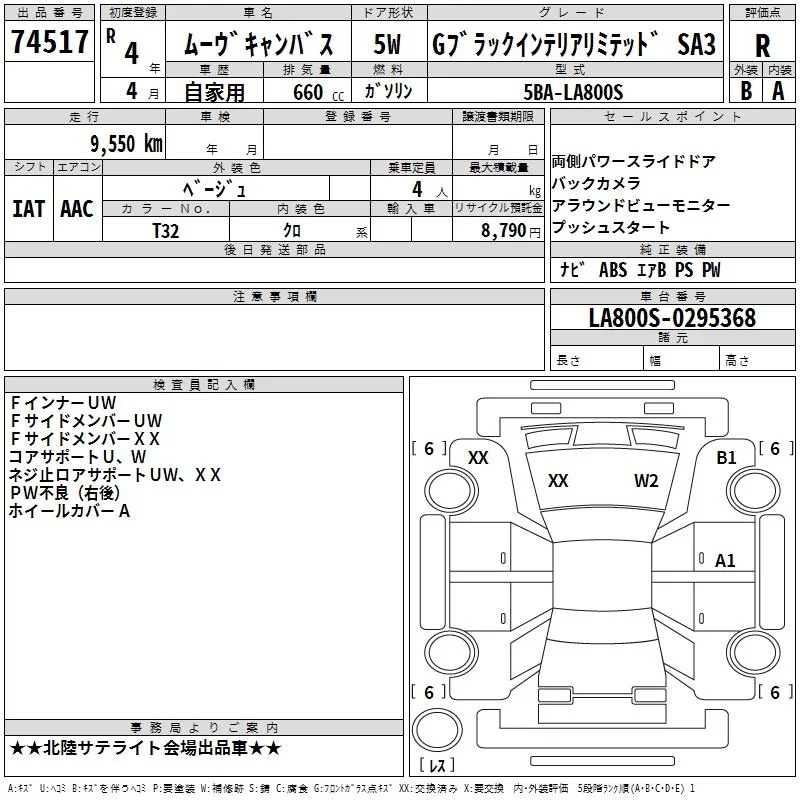Screen dimensions: 800x800
Task: Click XX mark on the fender opposite B1
Action: pyautogui.click(x=478, y=458)
